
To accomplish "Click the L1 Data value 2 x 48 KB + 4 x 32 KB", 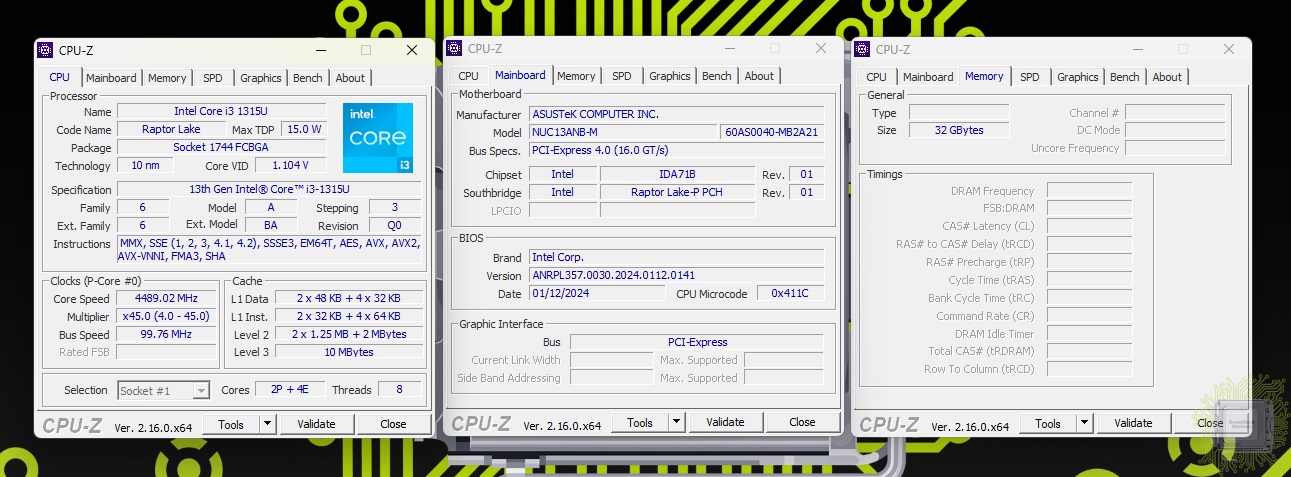I will click(x=348, y=299).
